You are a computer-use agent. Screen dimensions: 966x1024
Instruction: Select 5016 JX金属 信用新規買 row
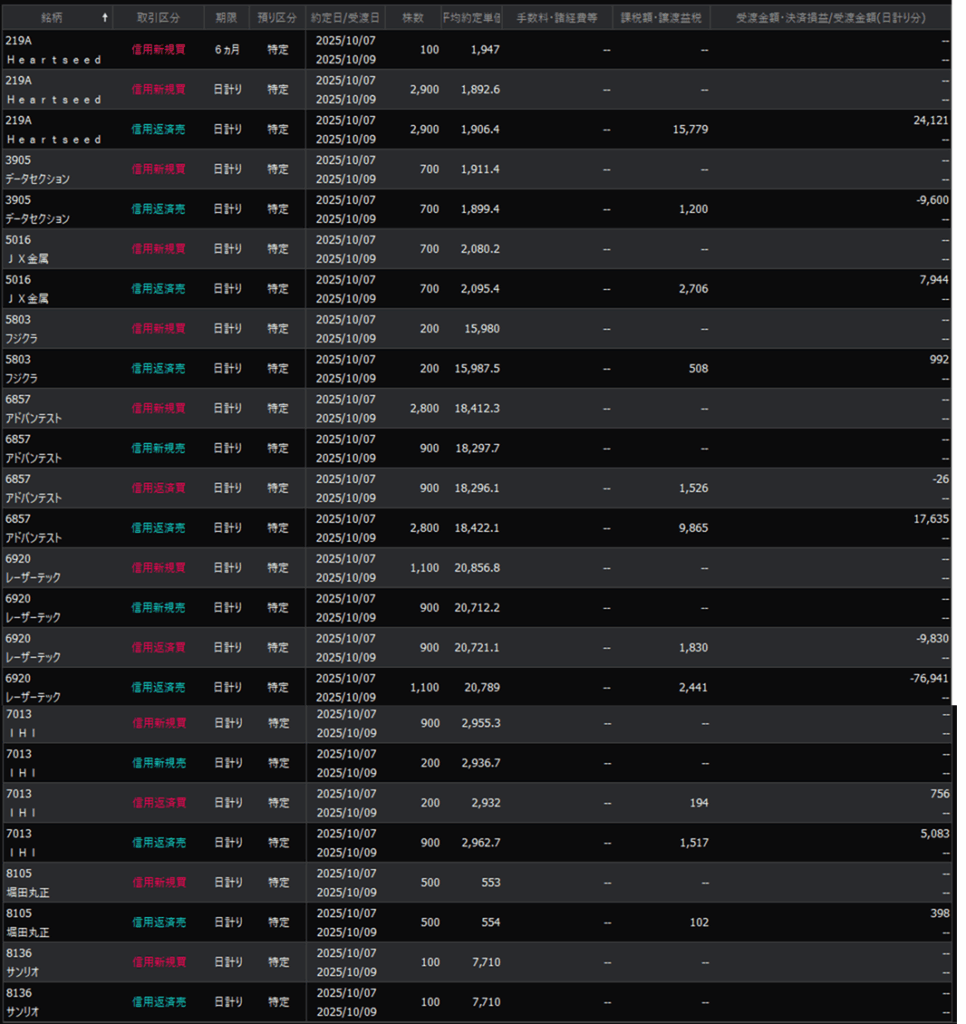(480, 249)
